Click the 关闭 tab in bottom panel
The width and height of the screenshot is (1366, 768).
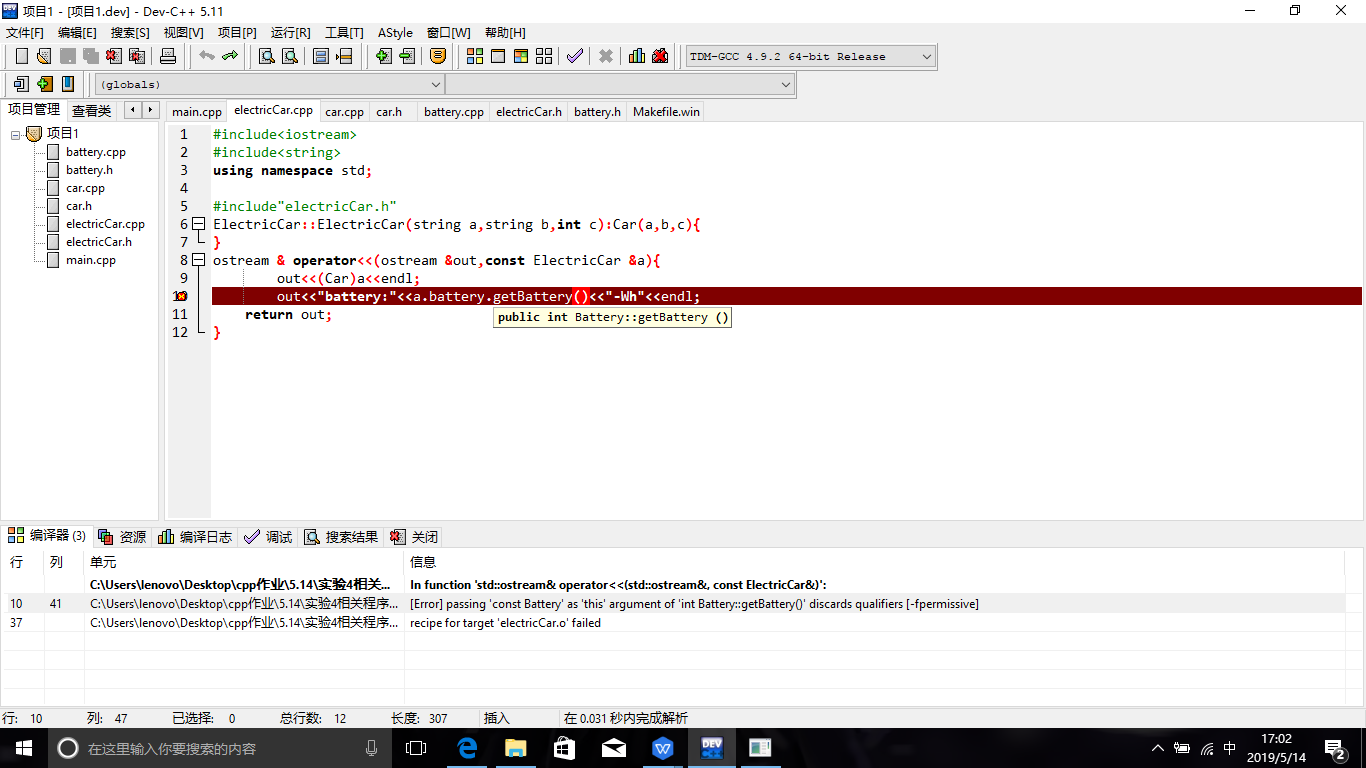coord(414,537)
